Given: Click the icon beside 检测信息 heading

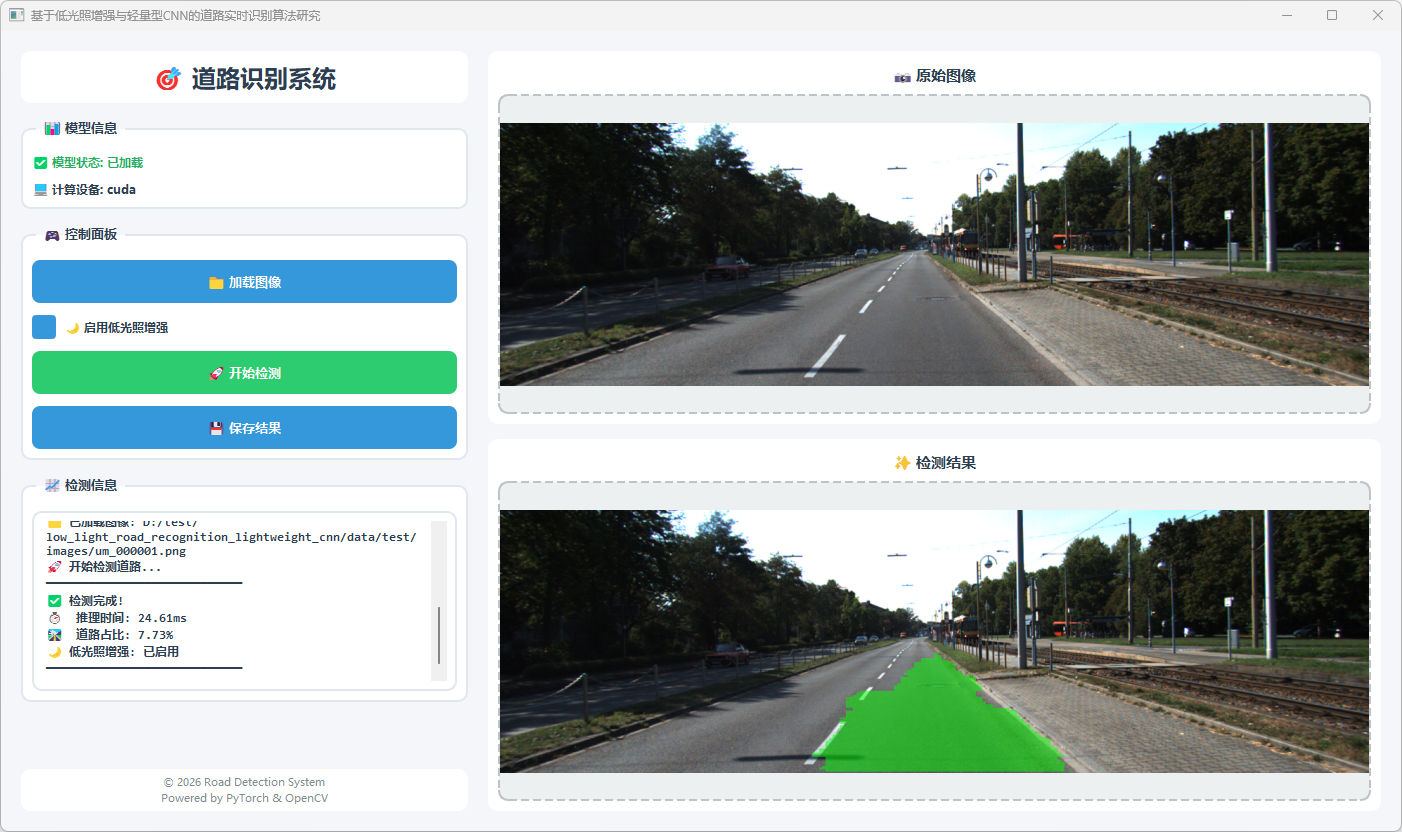Looking at the screenshot, I should [x=52, y=485].
